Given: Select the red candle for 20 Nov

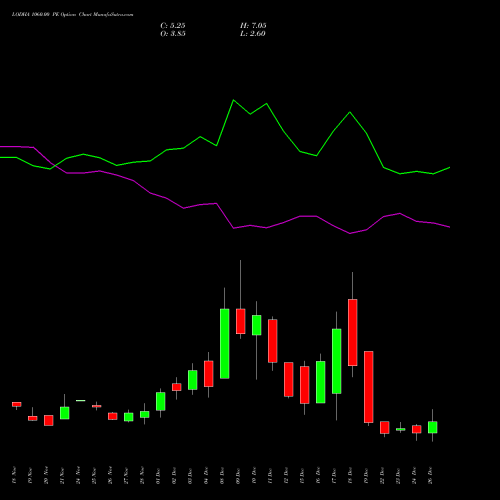Looking at the screenshot, I should [49, 420].
